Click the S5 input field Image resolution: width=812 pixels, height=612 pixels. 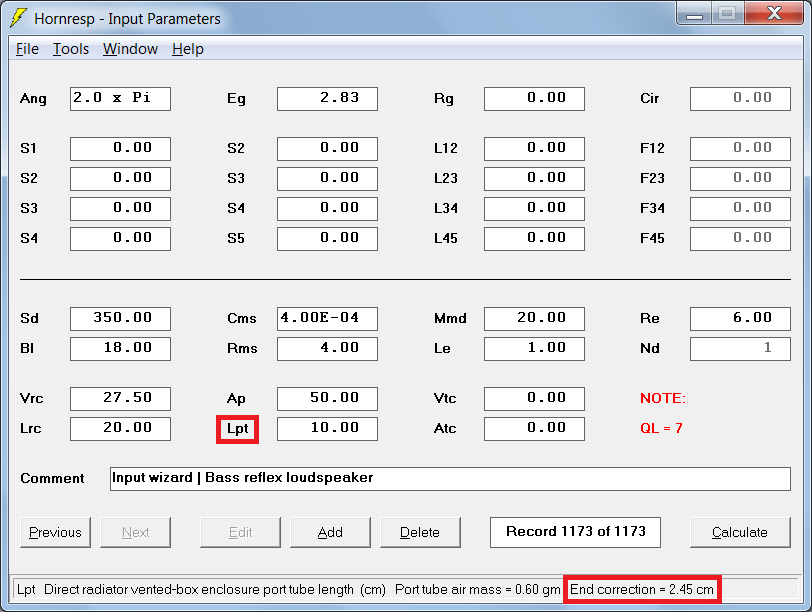(327, 239)
